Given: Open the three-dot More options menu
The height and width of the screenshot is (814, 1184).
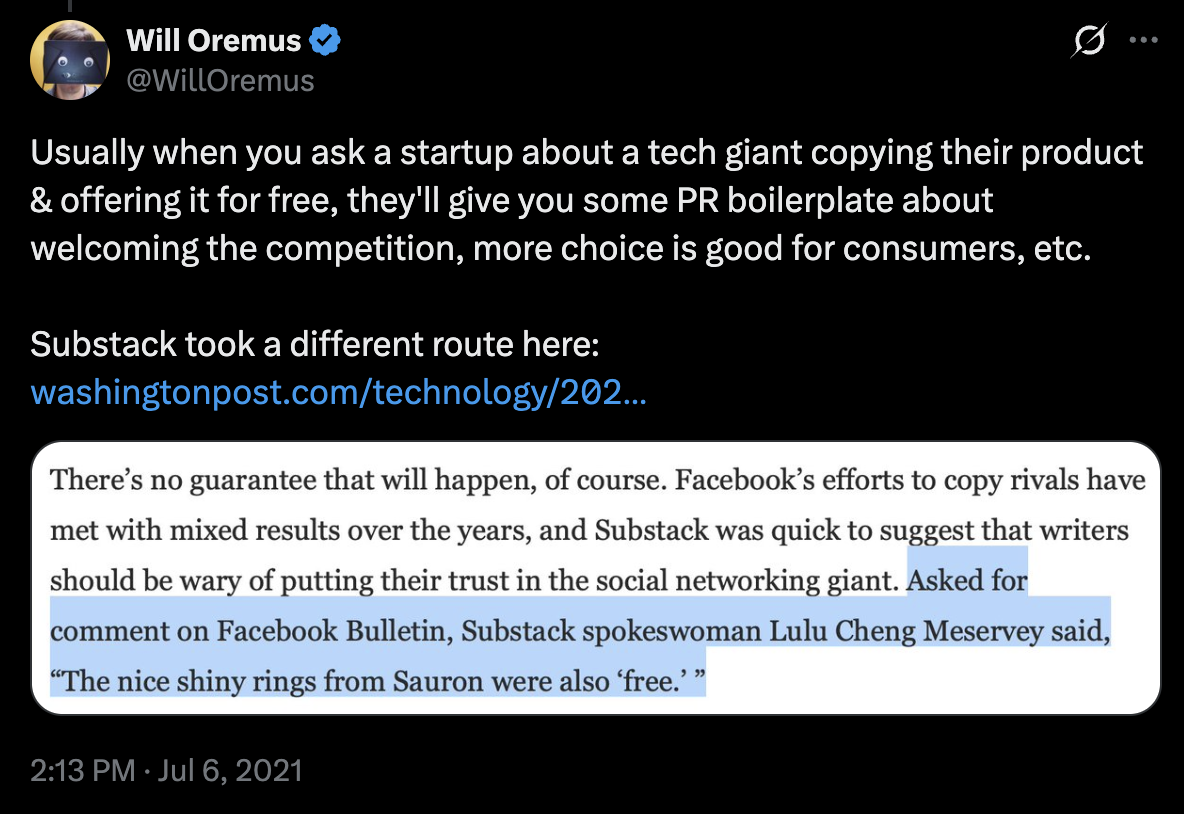Looking at the screenshot, I should (1142, 41).
